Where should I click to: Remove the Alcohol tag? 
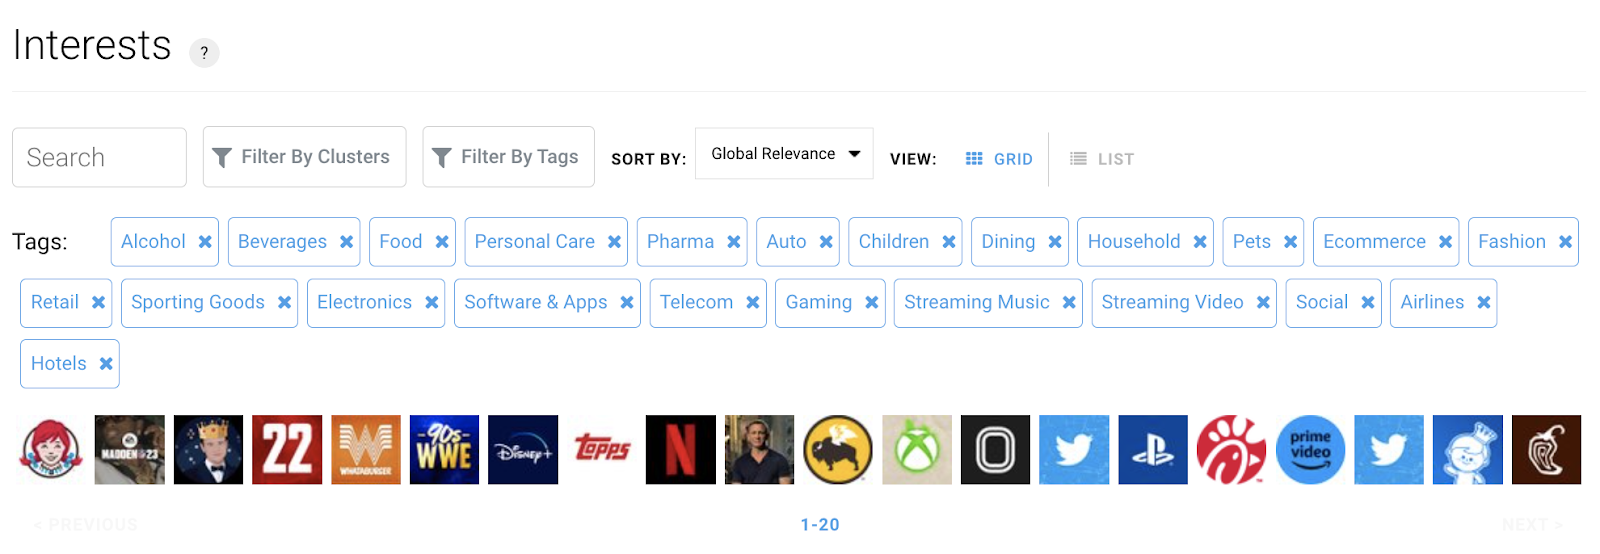point(205,242)
